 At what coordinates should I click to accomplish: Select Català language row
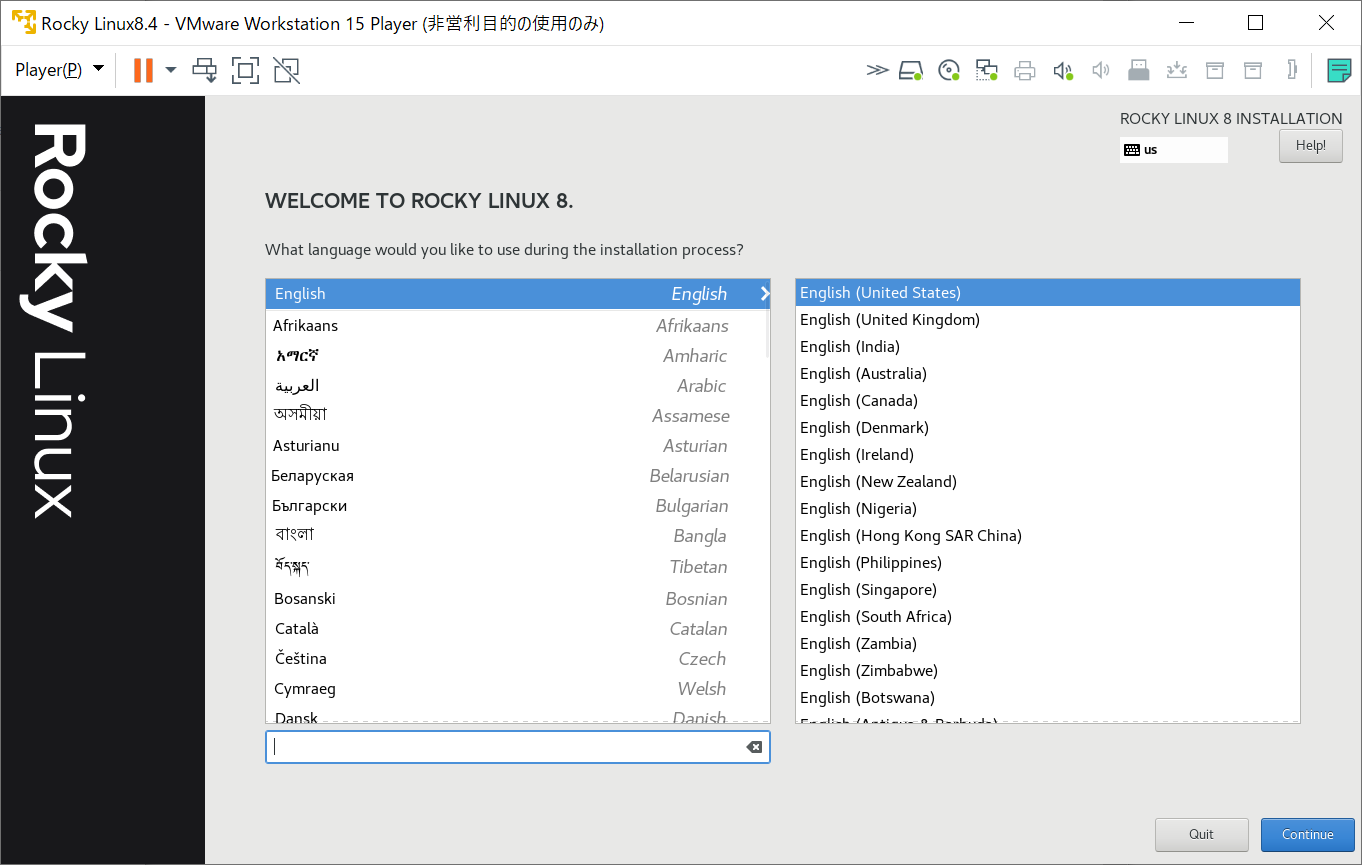coord(518,629)
